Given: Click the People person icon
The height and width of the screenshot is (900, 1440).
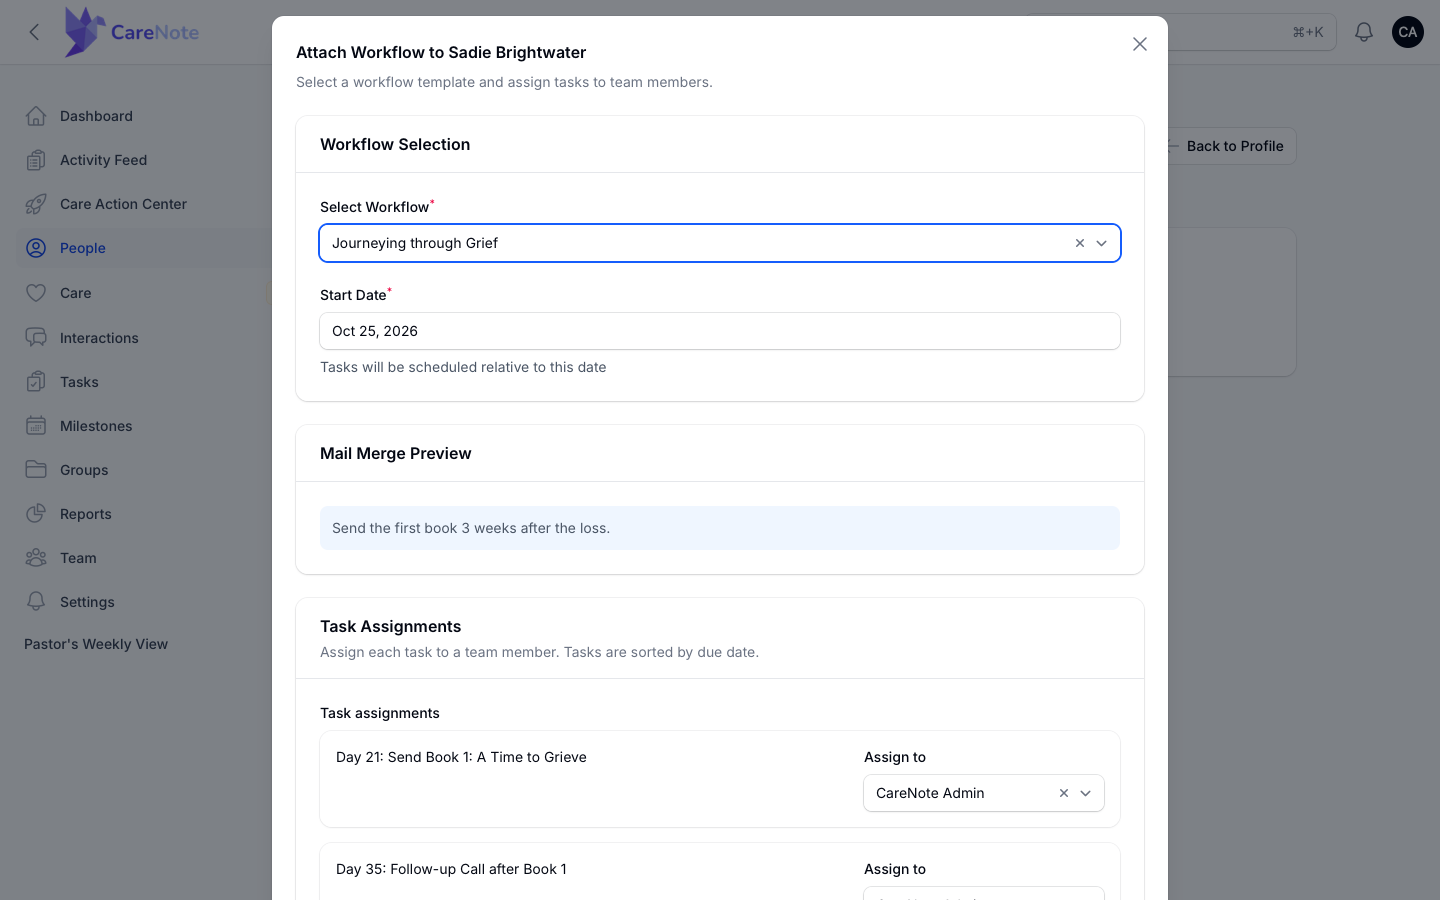Looking at the screenshot, I should 36,248.
